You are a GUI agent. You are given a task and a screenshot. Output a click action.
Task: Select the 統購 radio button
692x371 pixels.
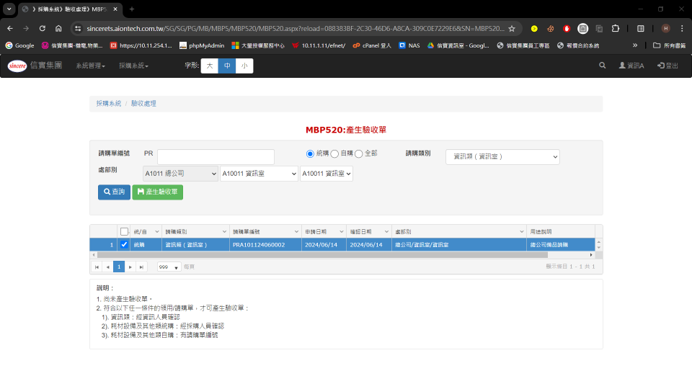310,154
